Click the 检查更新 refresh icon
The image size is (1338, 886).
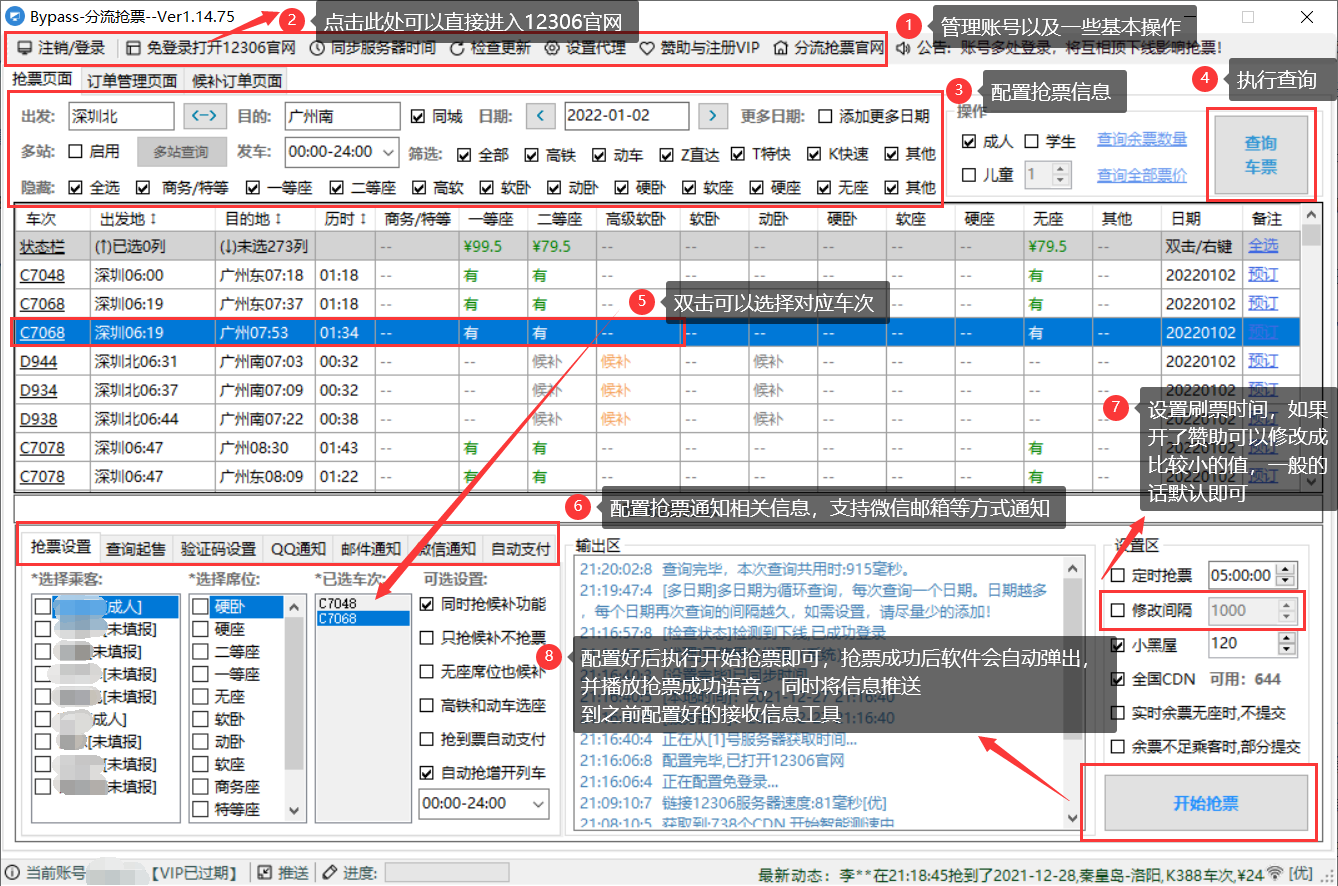(457, 48)
